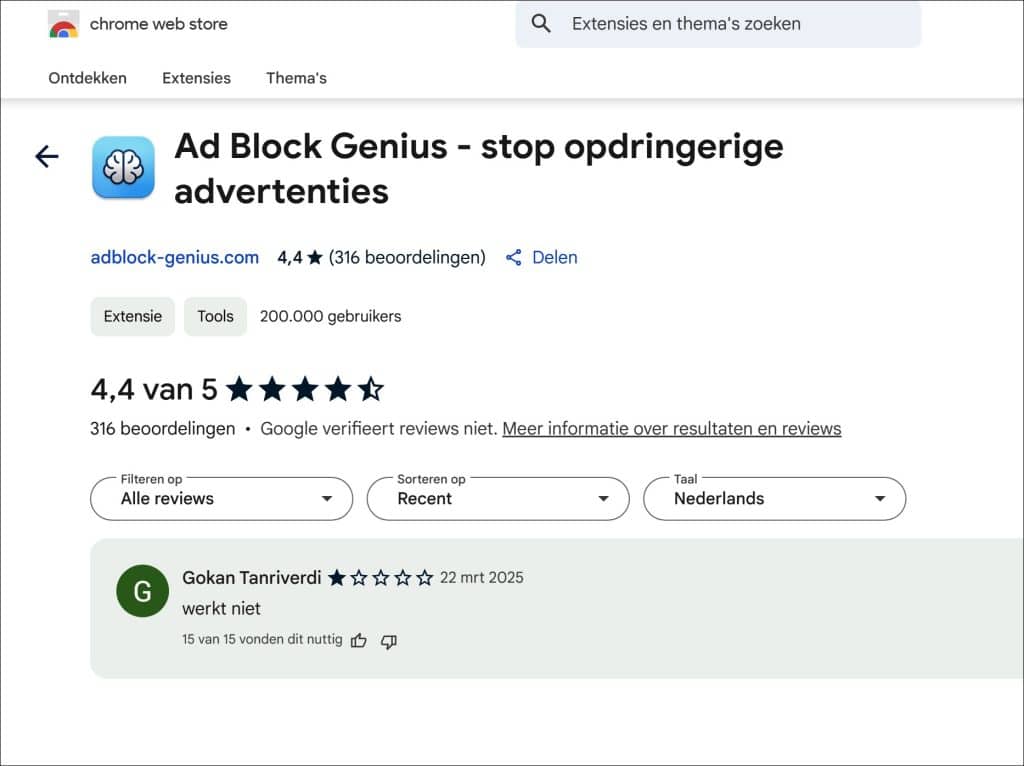Click the chrome web store title text
Screen dimensions: 1024x766
[x=159, y=24]
